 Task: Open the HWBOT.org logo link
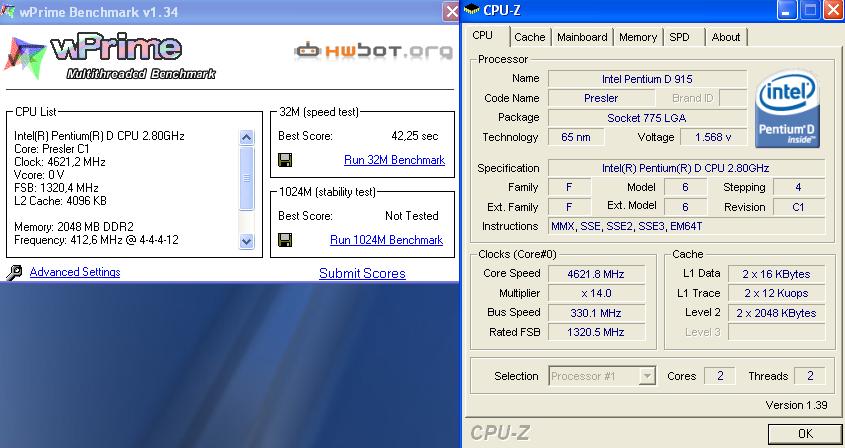(x=373, y=51)
